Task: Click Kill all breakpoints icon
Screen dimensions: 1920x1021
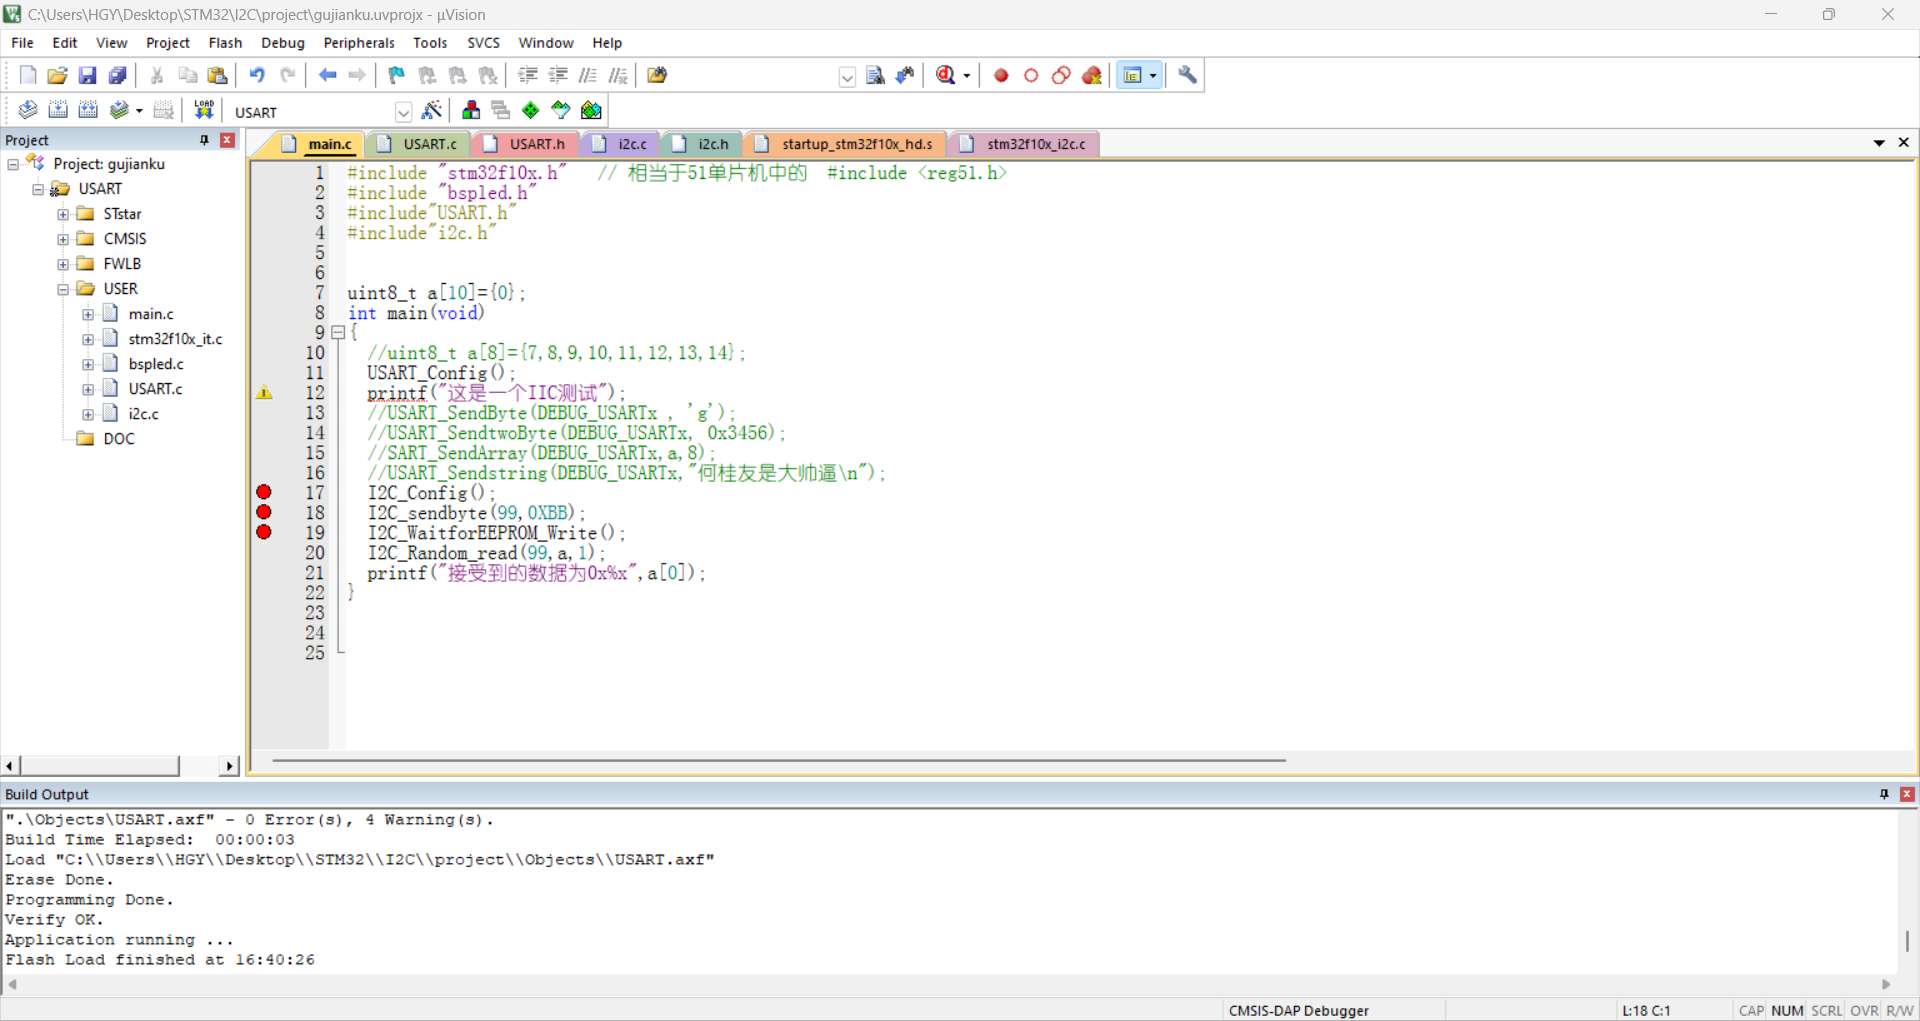Action: coord(1092,75)
